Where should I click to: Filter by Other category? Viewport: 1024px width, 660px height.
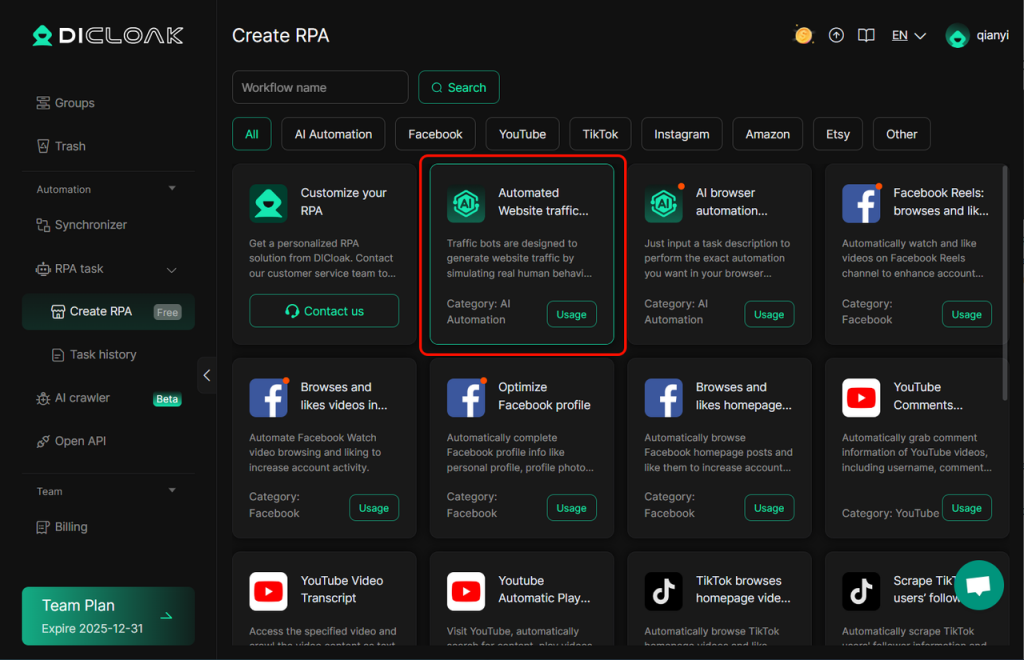(x=901, y=134)
